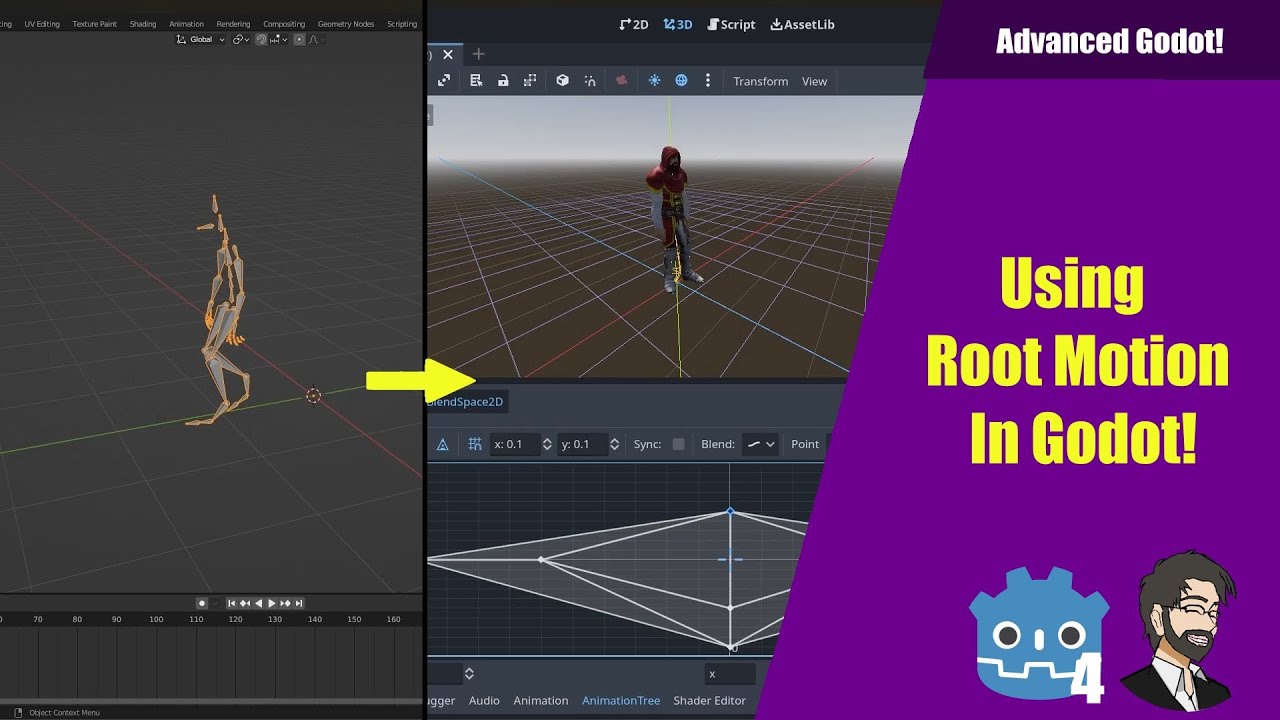The image size is (1280, 720).
Task: Enable the Sync checkbox
Action: (678, 444)
